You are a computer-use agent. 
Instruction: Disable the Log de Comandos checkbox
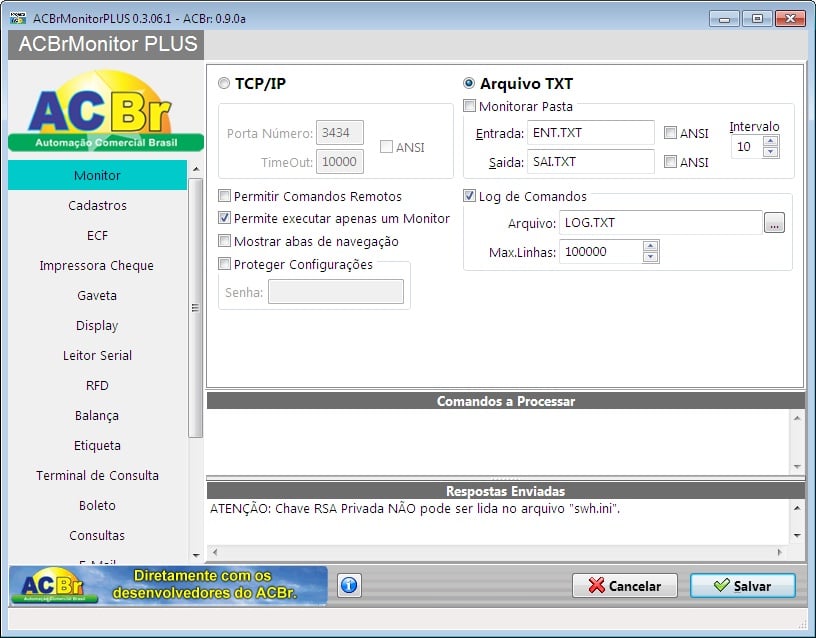coord(469,196)
